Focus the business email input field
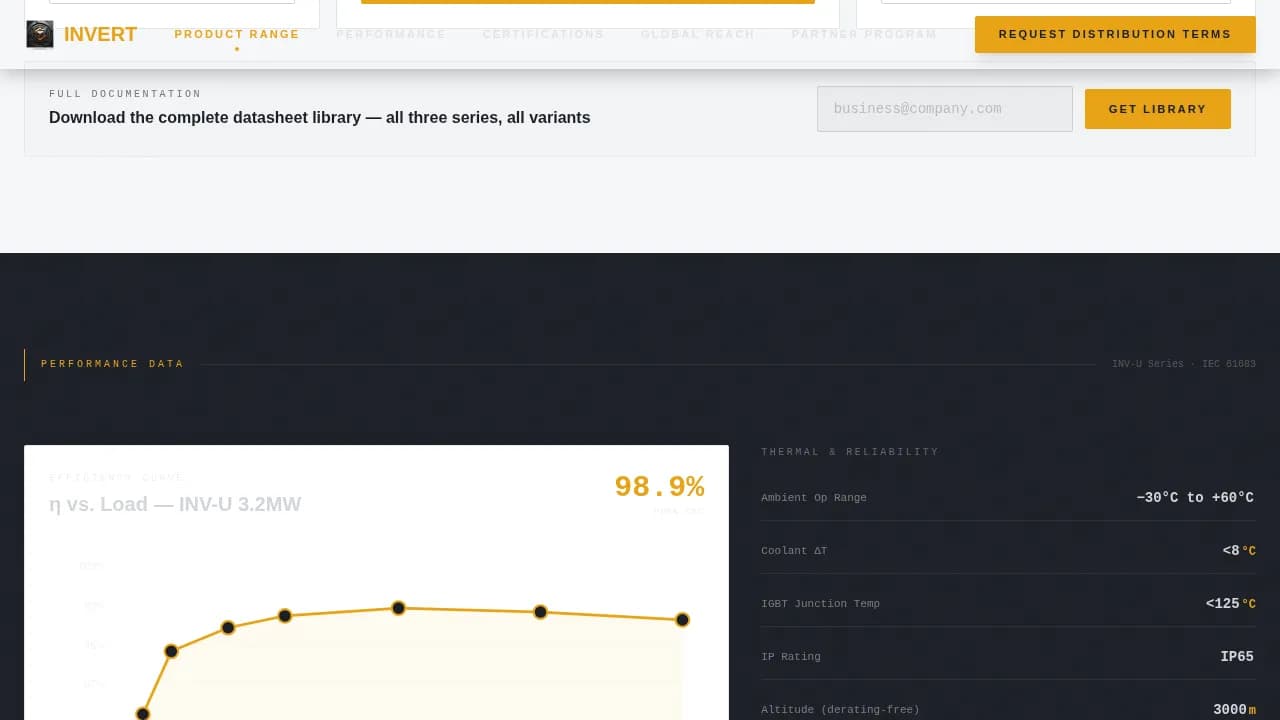 click(944, 109)
